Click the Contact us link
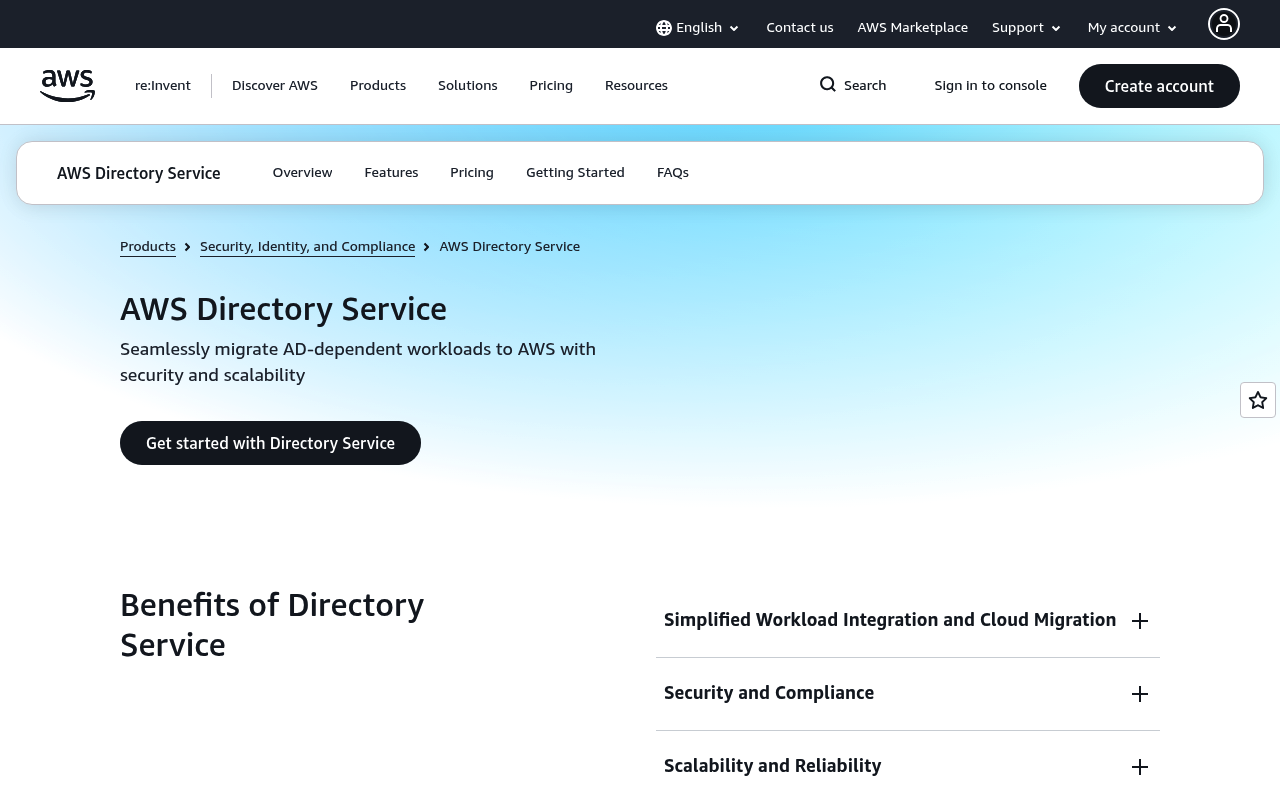 point(800,28)
